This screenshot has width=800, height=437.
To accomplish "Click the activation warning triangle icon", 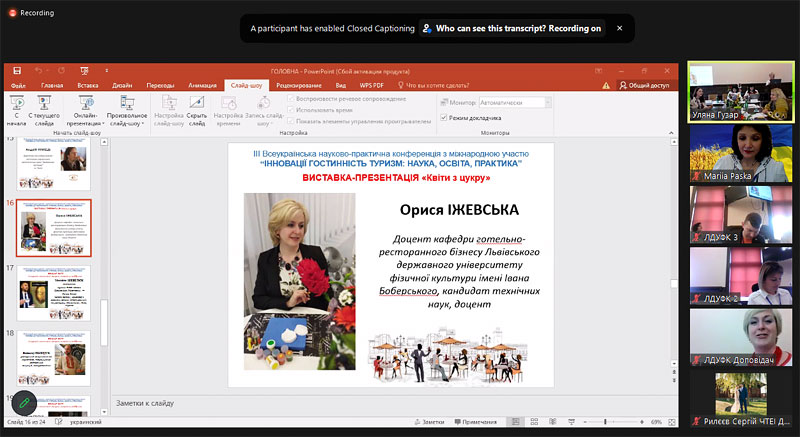I will 606,86.
